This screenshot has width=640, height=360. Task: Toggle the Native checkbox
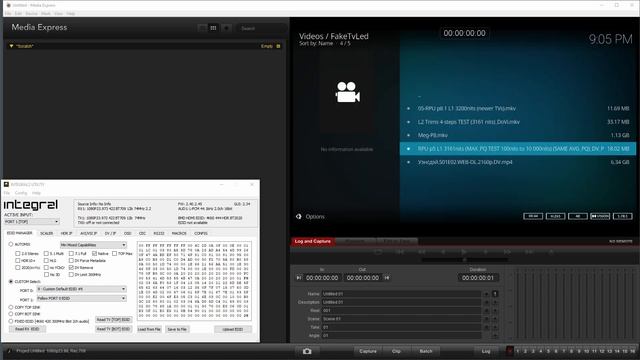[x=94, y=253]
